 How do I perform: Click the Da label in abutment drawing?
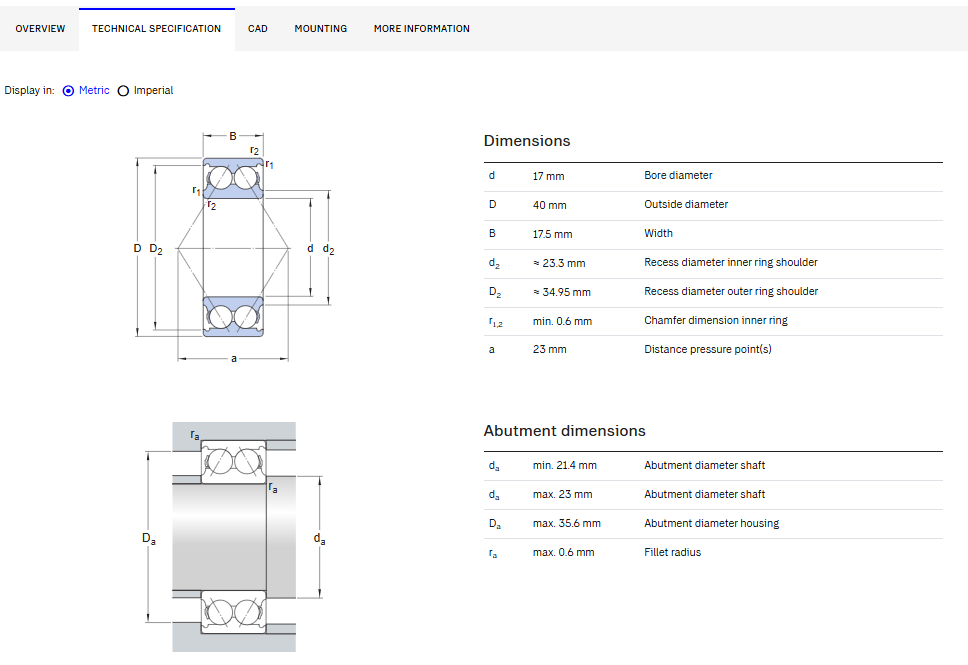[x=149, y=538]
